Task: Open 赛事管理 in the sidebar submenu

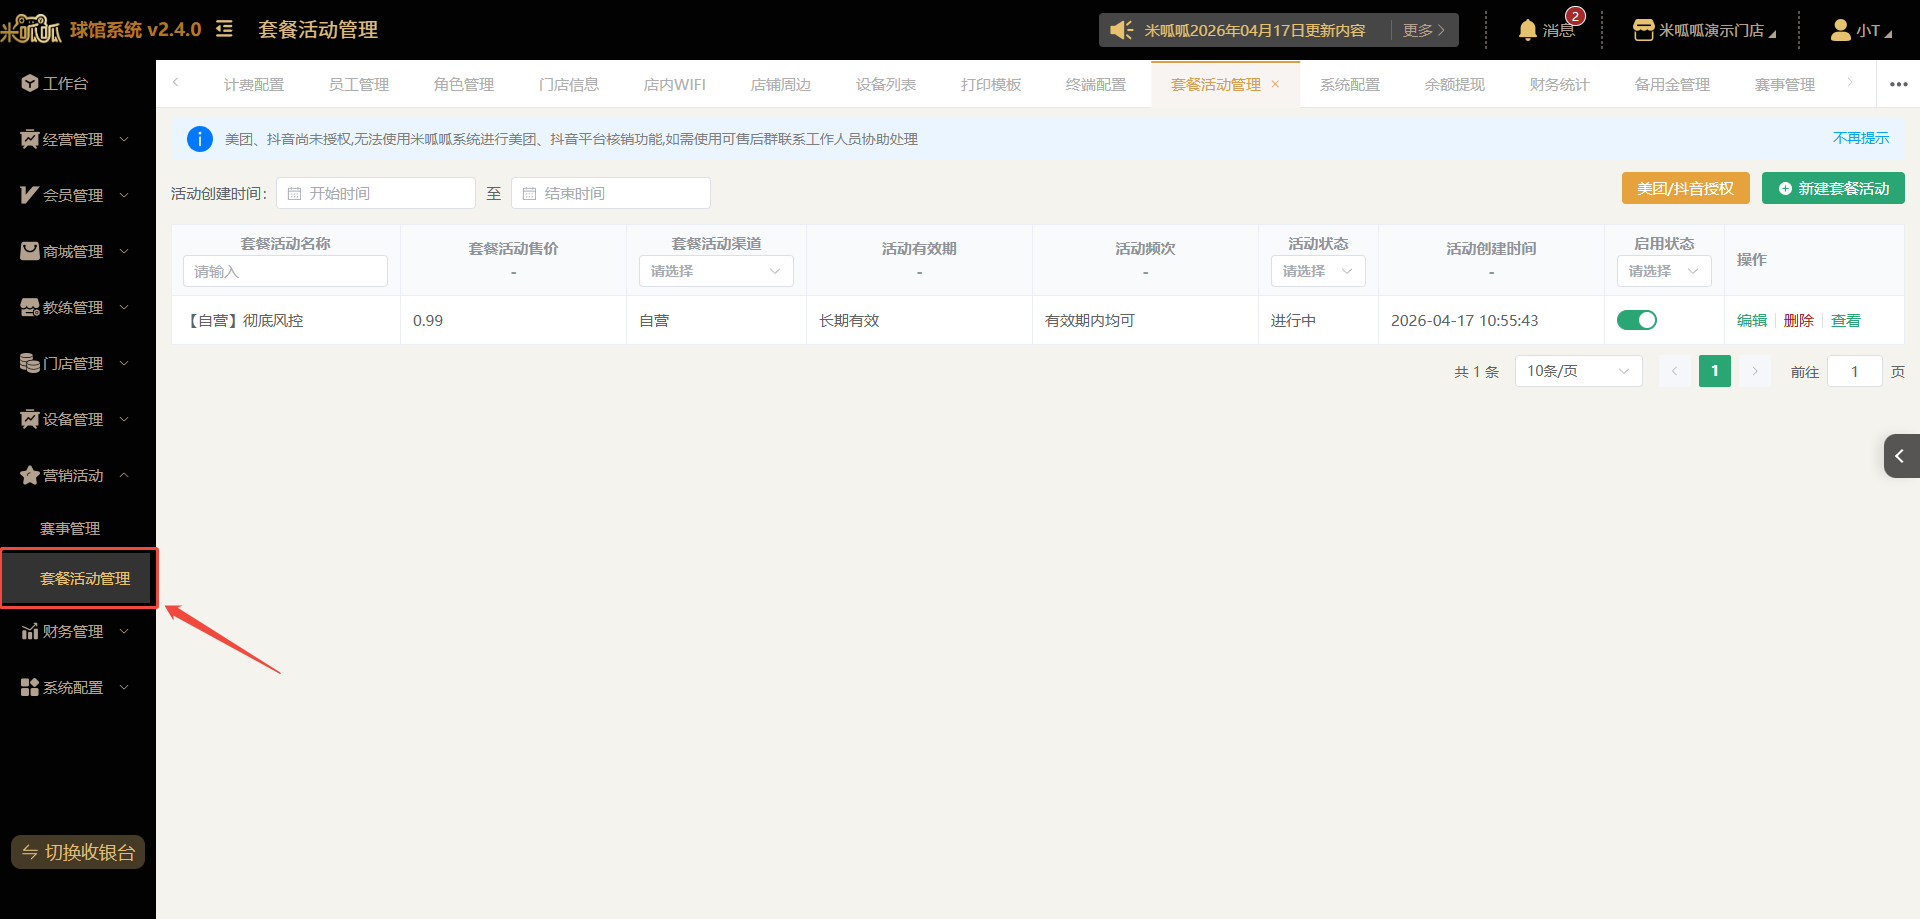Action: (70, 528)
